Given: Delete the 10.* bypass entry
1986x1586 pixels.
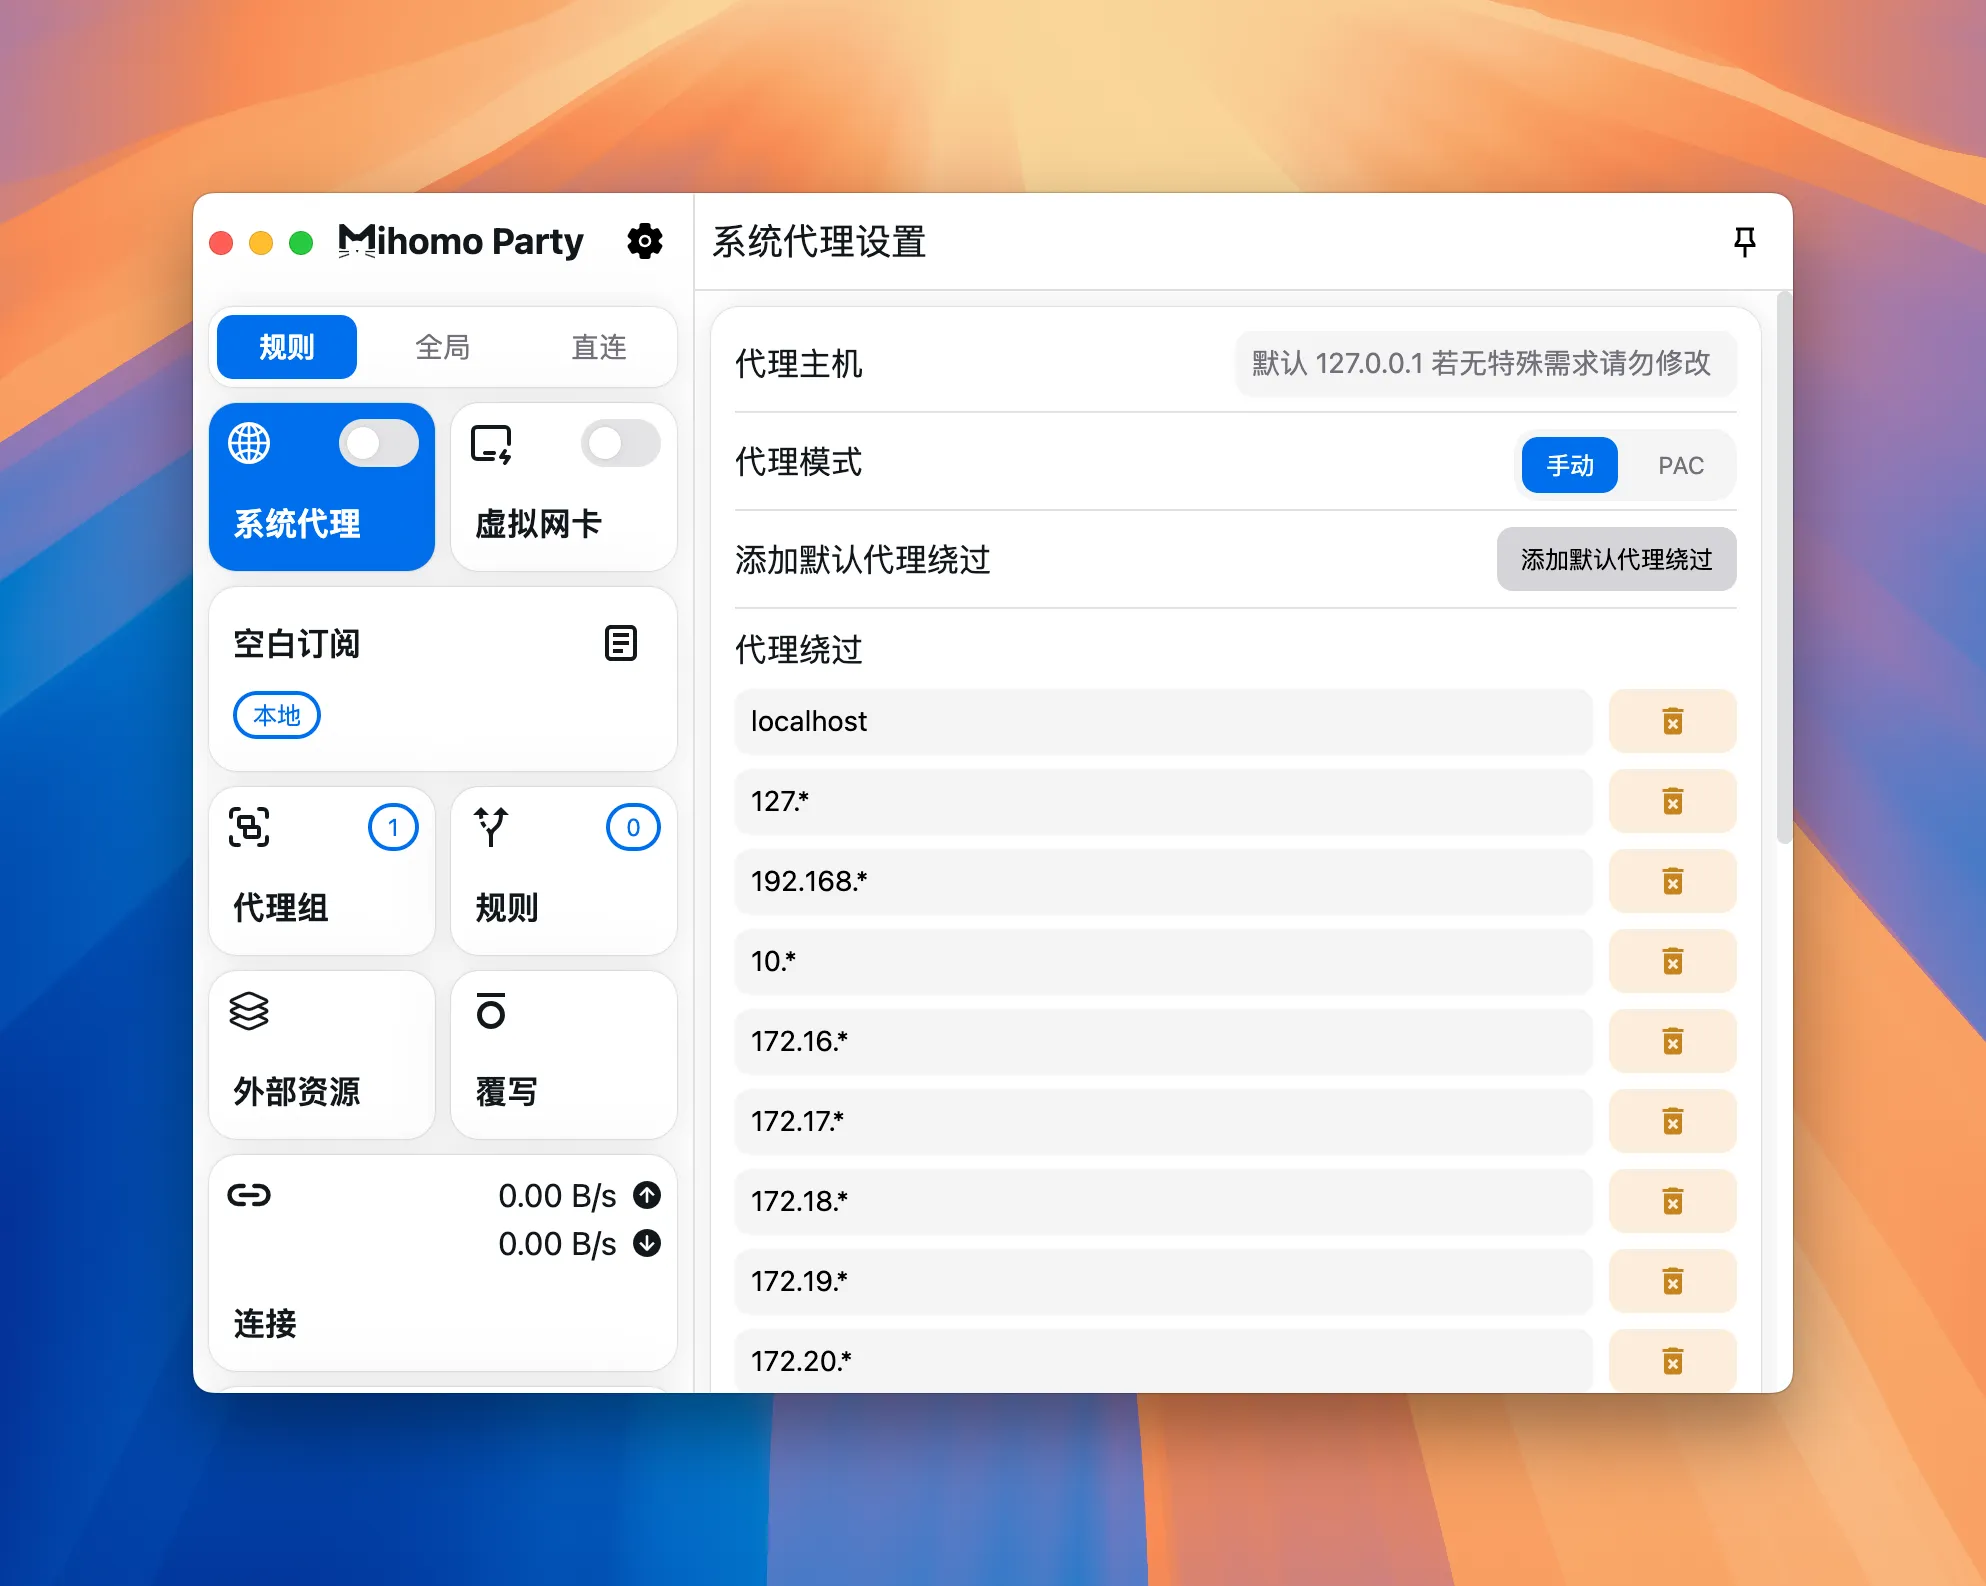Looking at the screenshot, I should coord(1672,961).
